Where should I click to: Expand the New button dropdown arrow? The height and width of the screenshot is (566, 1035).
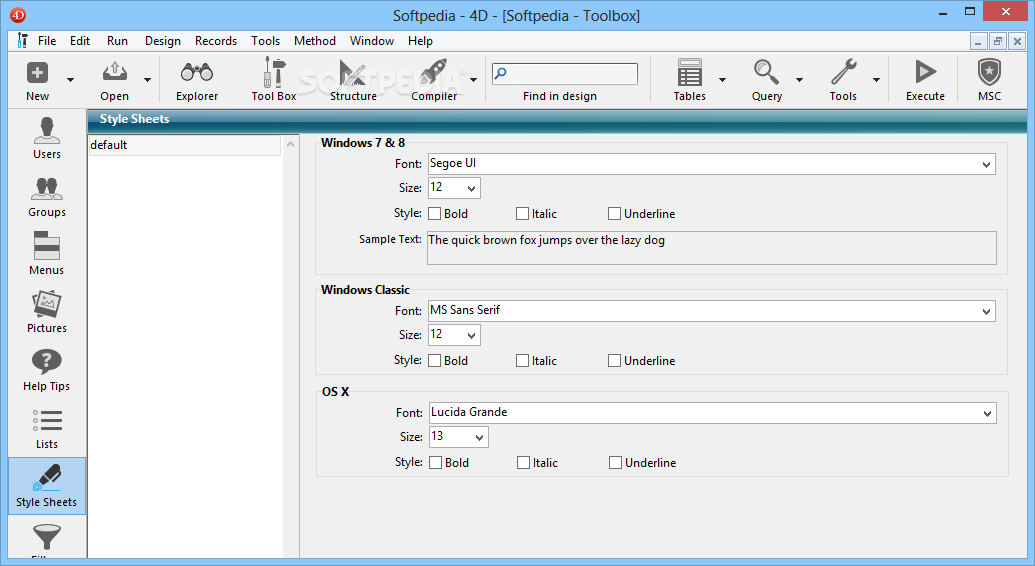pos(71,80)
